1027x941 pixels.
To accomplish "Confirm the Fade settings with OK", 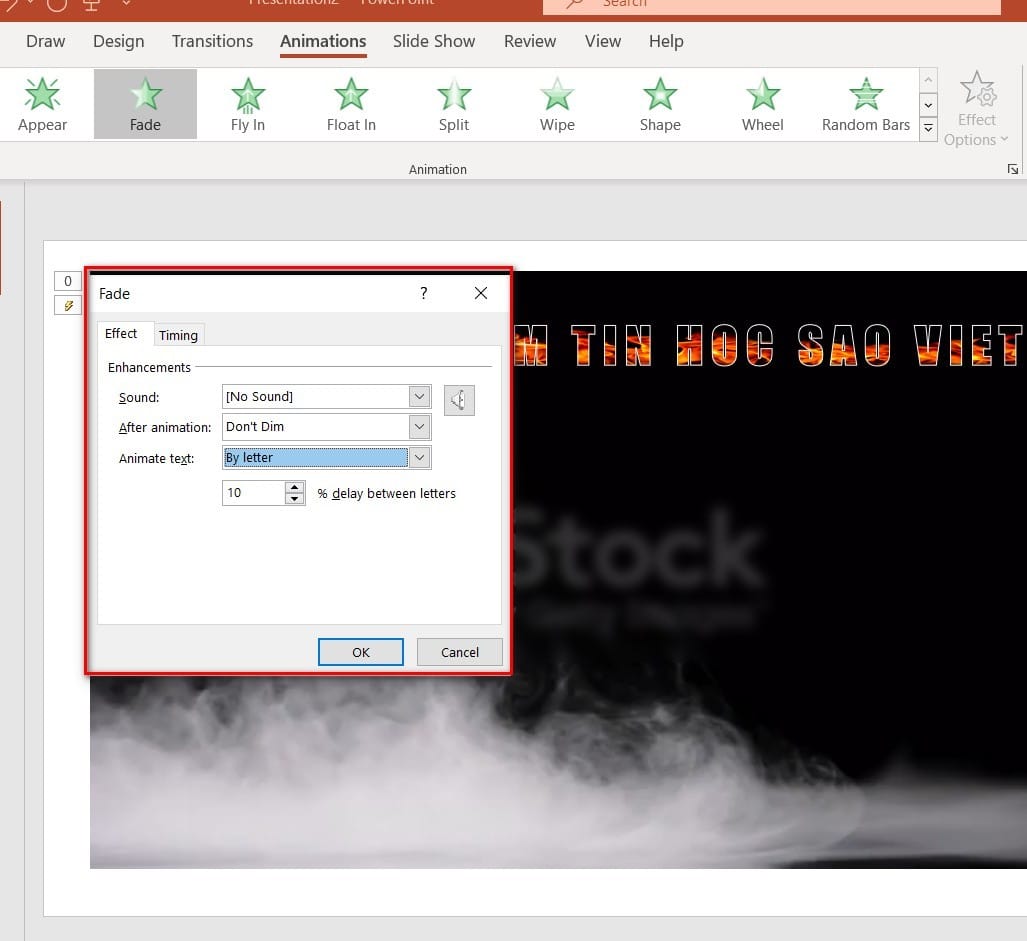I will (361, 652).
